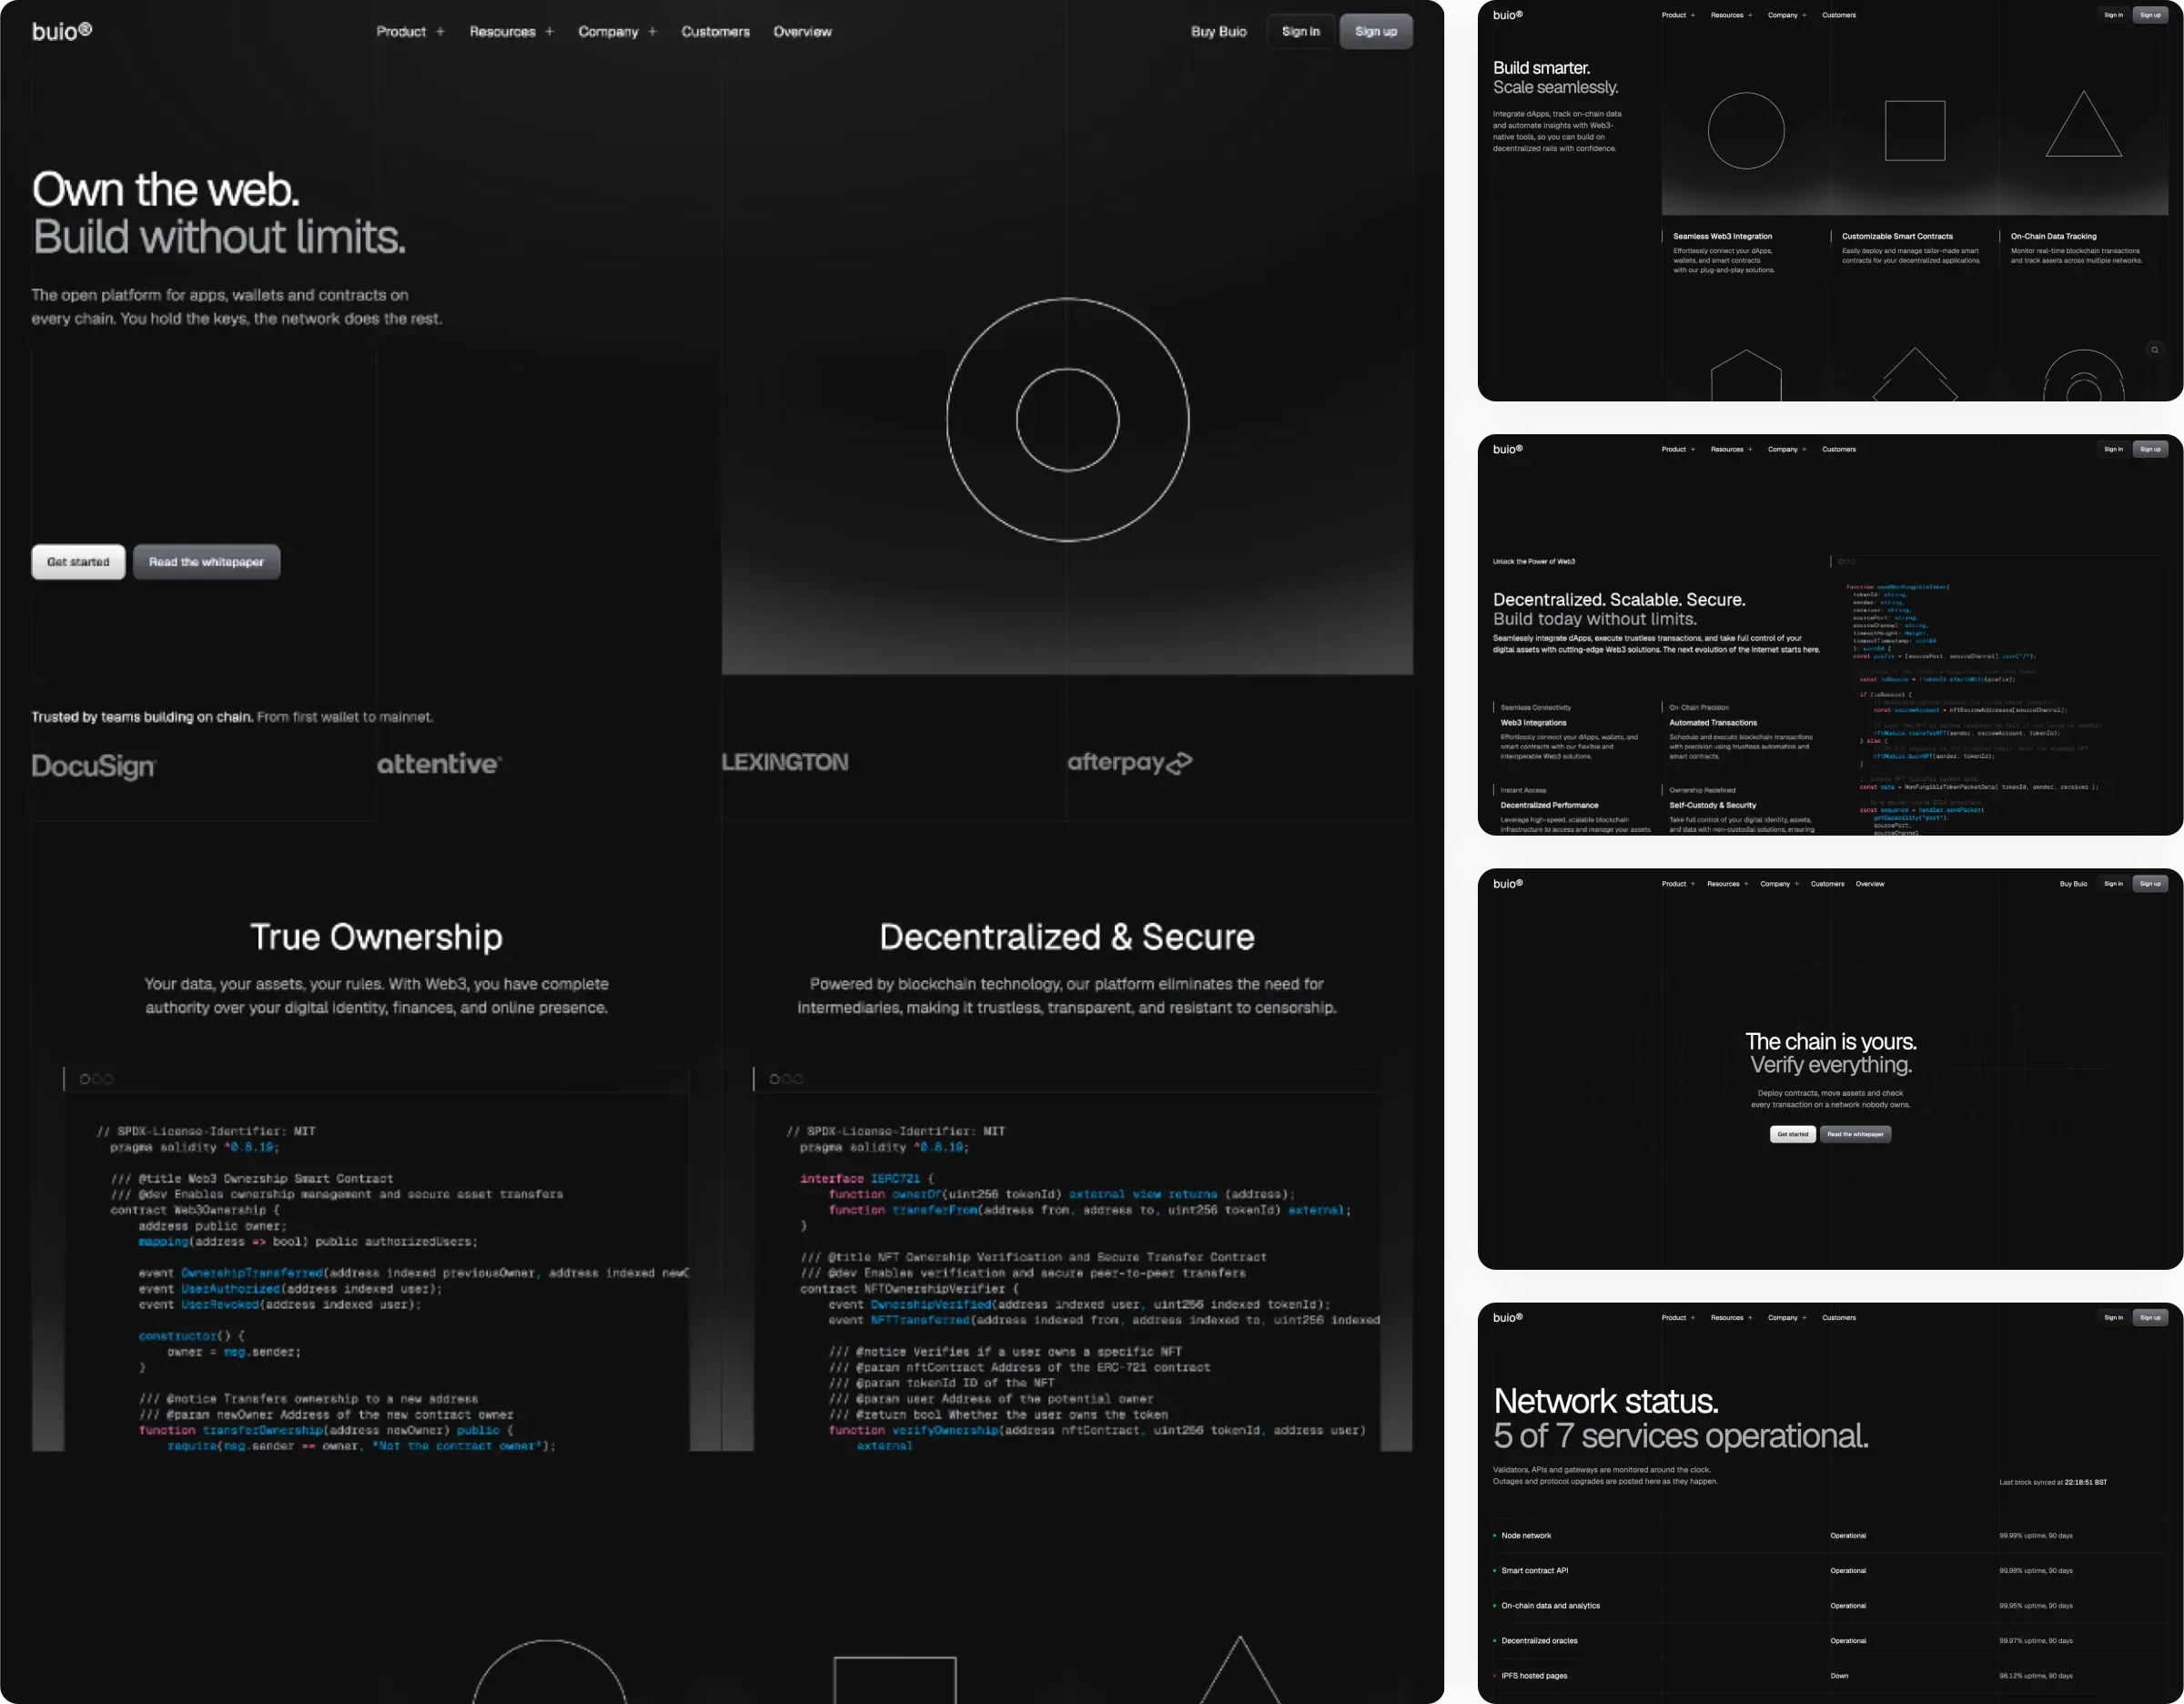Open Buy Buio in main page navigation
The width and height of the screenshot is (2184, 1704).
point(1219,32)
